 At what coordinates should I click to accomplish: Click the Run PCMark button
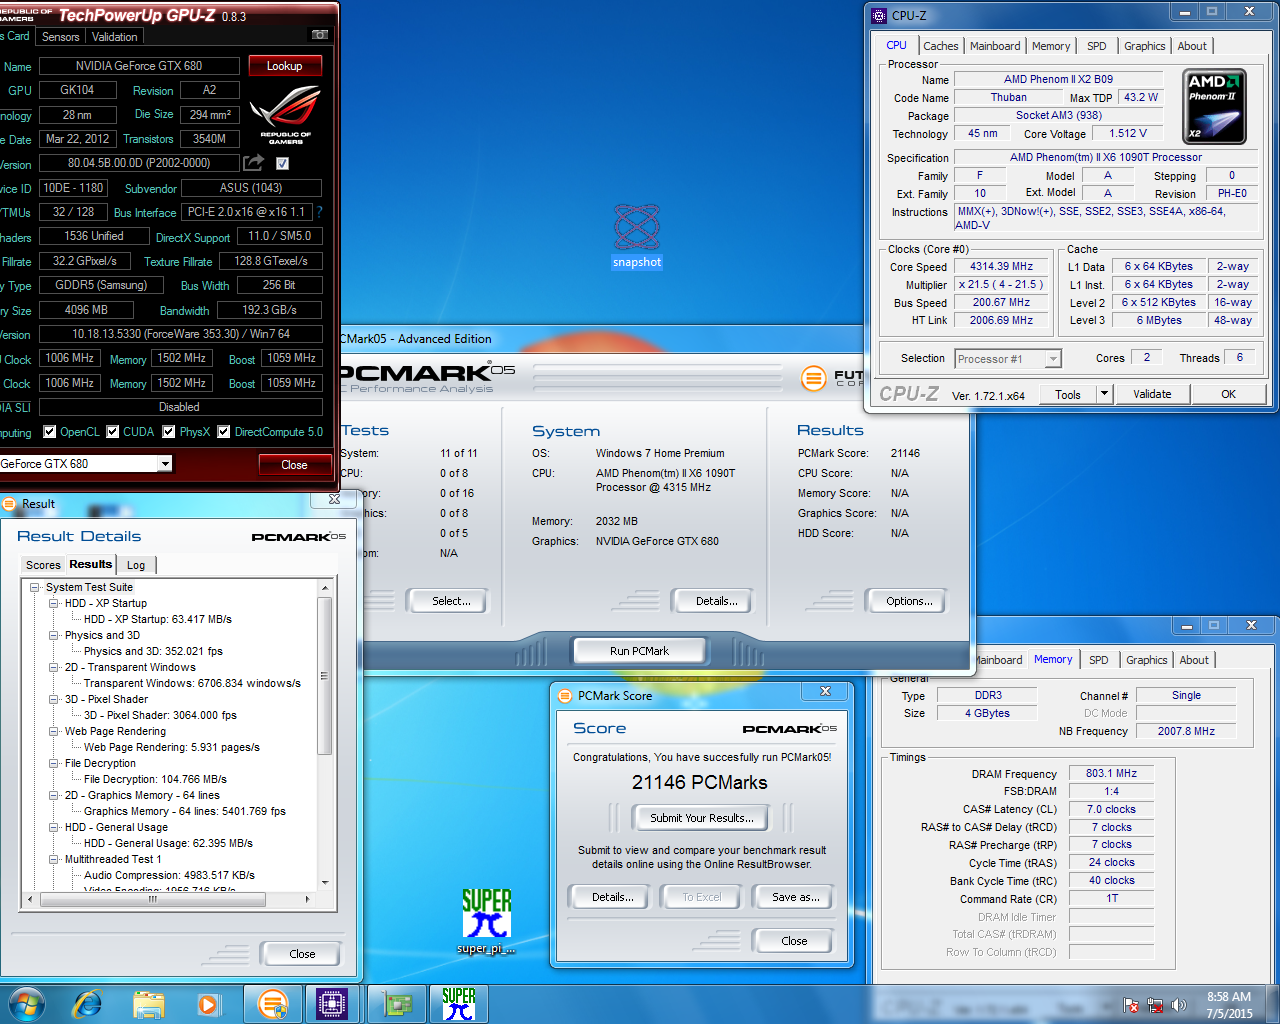(639, 651)
